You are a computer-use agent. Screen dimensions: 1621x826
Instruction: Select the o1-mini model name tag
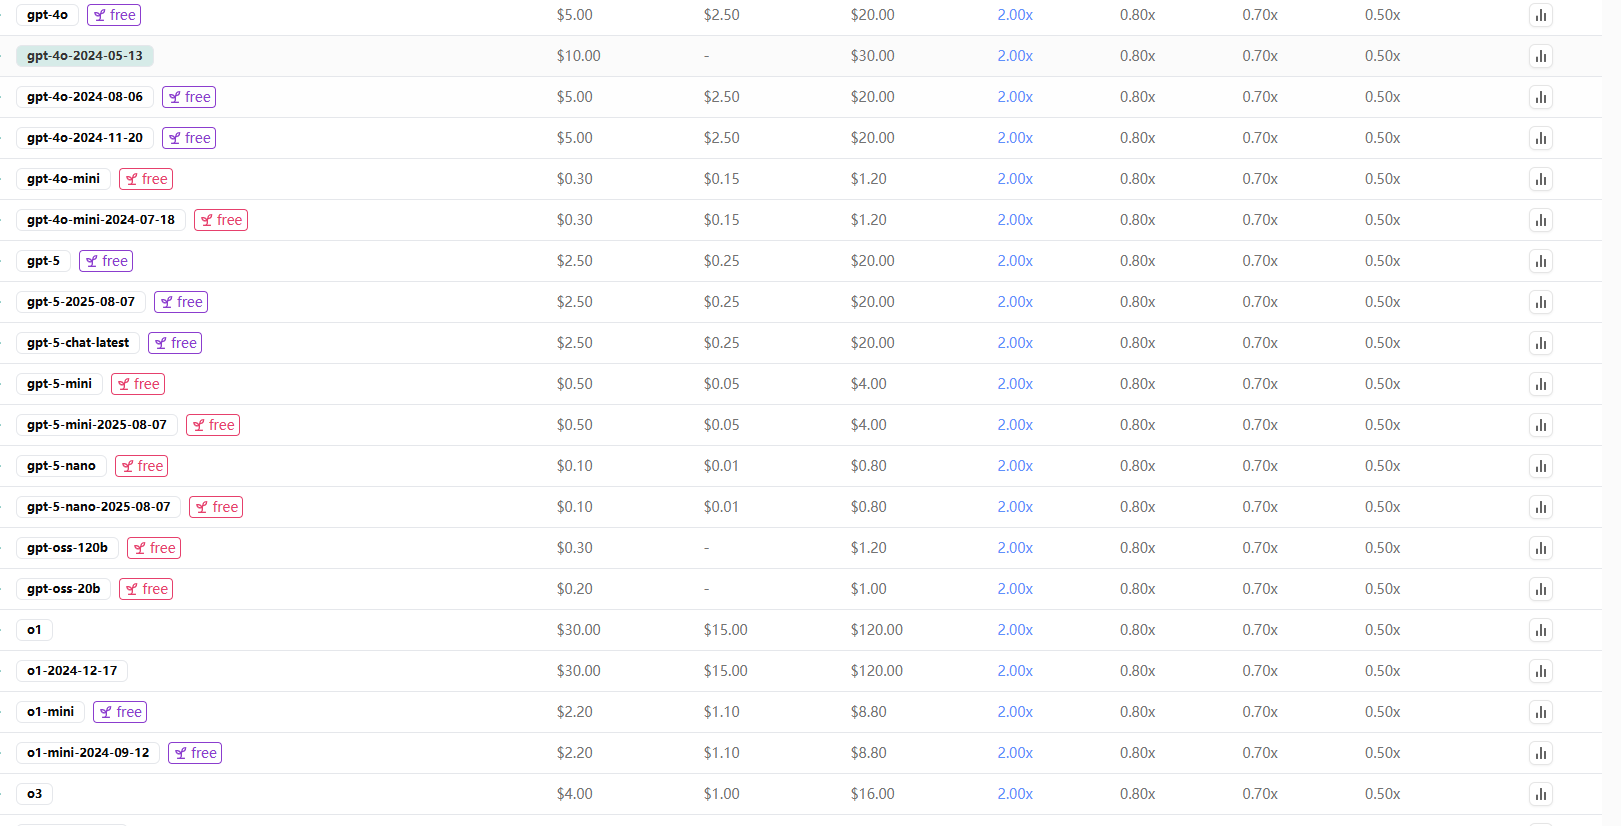pos(50,712)
